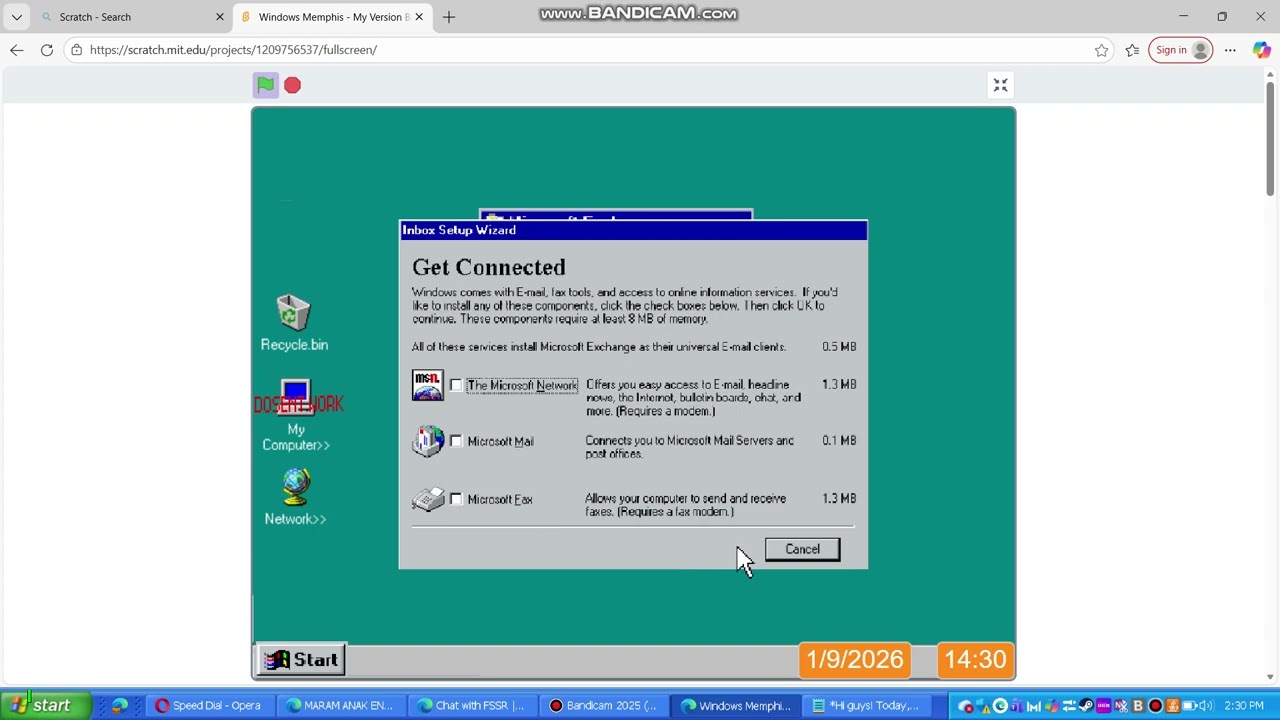Open Steam icon in system tray
The width and height of the screenshot is (1280, 720).
coord(1086,706)
